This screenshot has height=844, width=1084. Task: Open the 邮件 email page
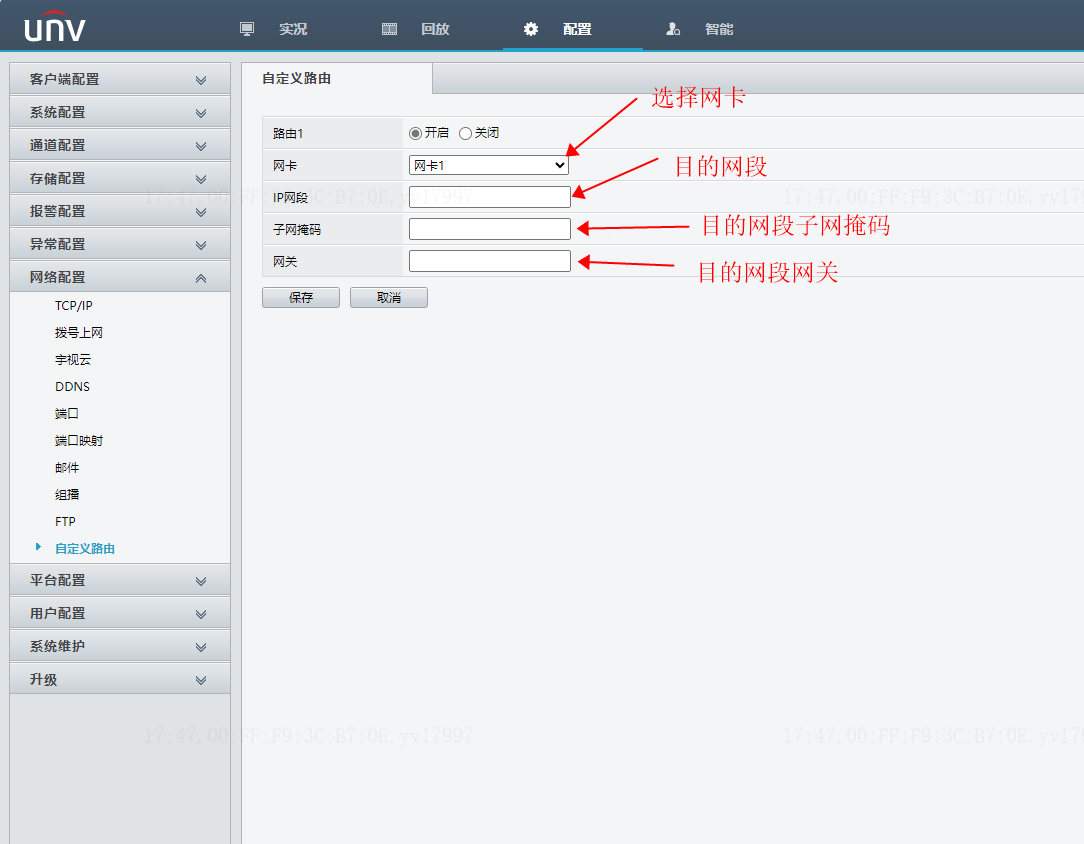[x=67, y=467]
